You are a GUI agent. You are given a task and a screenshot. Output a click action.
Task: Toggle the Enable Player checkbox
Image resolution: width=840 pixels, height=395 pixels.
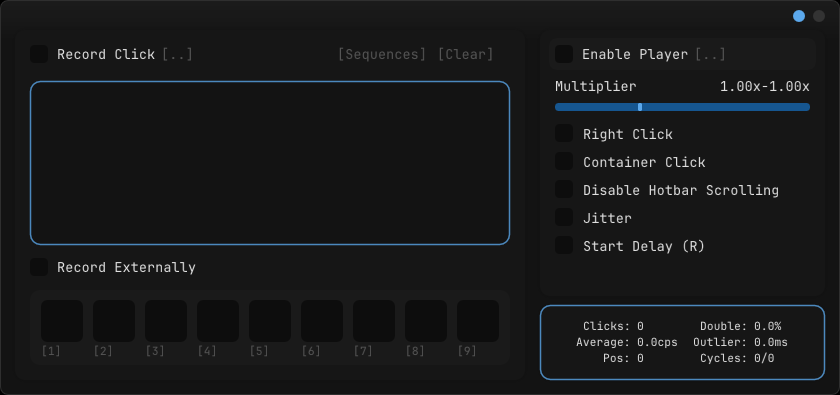tap(564, 54)
